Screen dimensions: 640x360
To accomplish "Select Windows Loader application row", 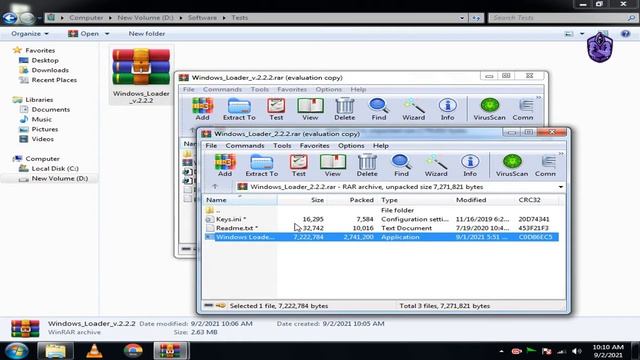I will [381, 237].
